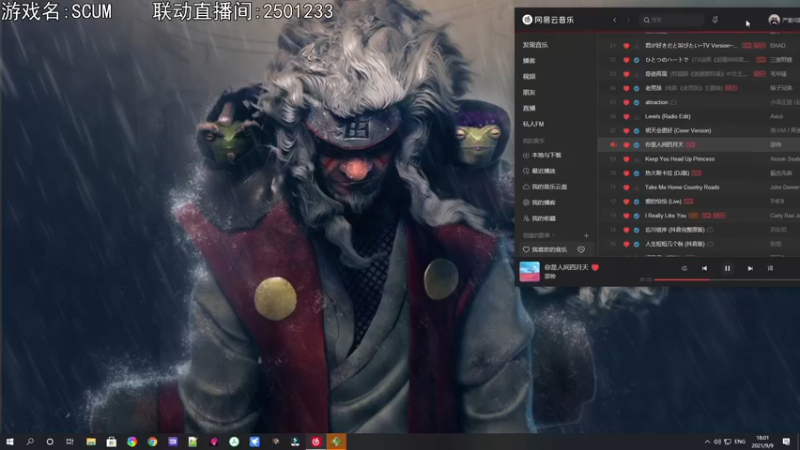Open the 视频 sidebar entry
The height and width of the screenshot is (450, 800).
pyautogui.click(x=529, y=77)
